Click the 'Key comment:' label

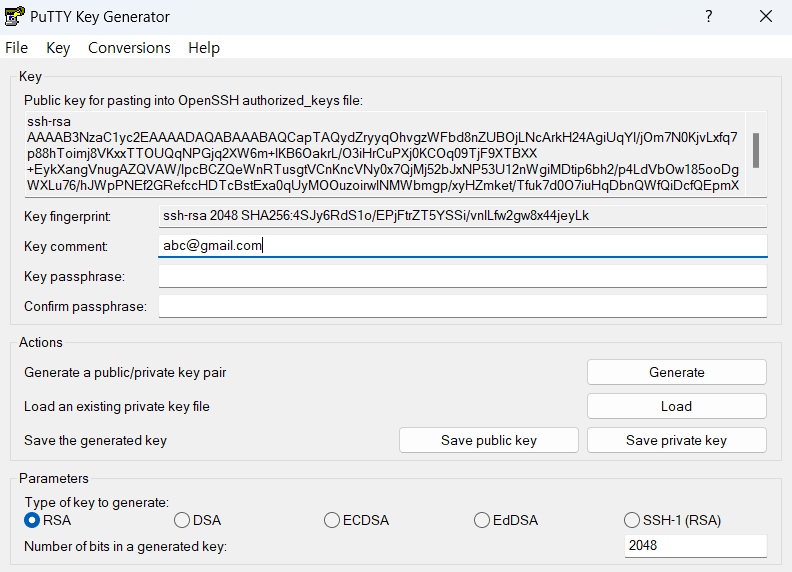point(66,246)
